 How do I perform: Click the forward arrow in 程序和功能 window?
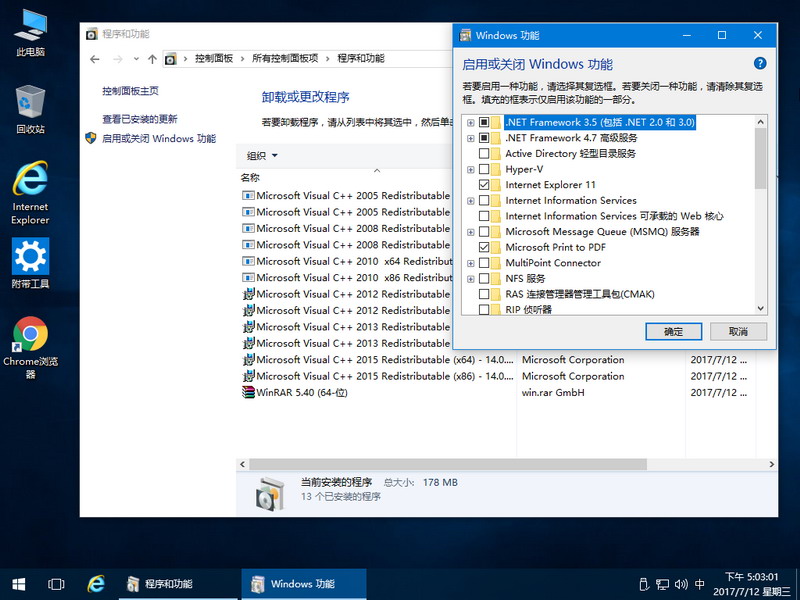118,59
